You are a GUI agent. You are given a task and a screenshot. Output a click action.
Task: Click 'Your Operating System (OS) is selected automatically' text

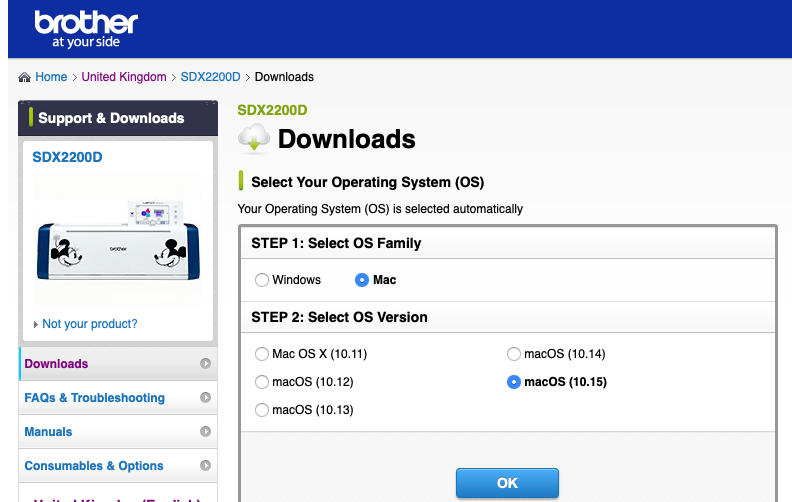pos(380,209)
